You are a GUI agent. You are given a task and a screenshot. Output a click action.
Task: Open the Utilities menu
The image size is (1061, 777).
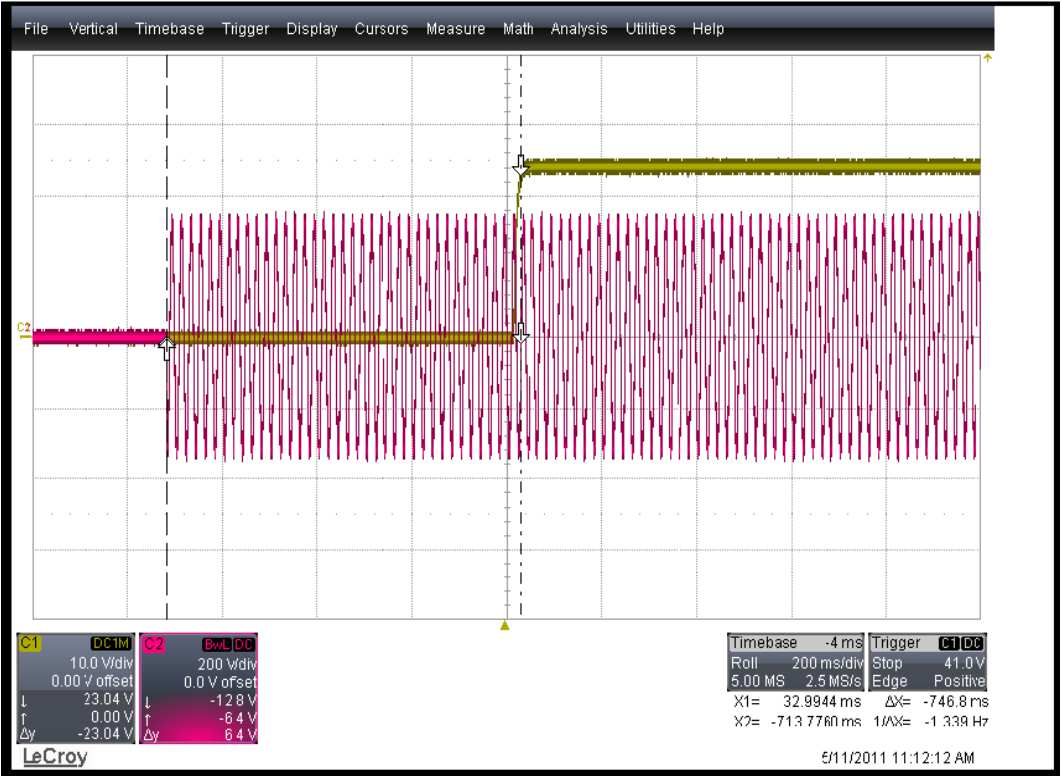click(x=650, y=29)
